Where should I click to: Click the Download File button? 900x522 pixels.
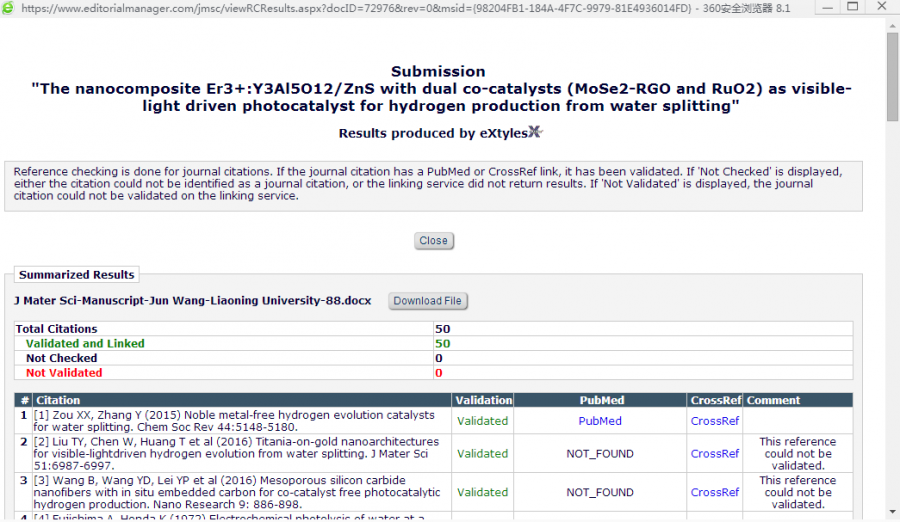click(x=428, y=301)
